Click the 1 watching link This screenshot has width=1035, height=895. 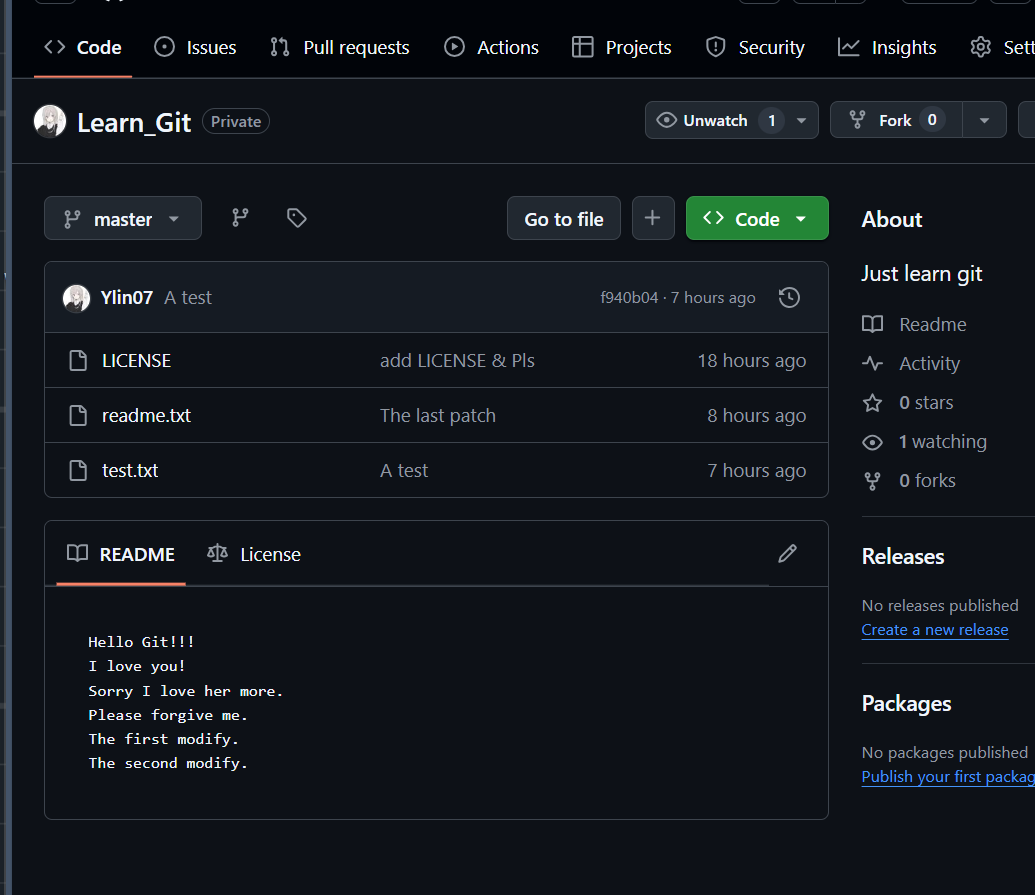click(924, 441)
